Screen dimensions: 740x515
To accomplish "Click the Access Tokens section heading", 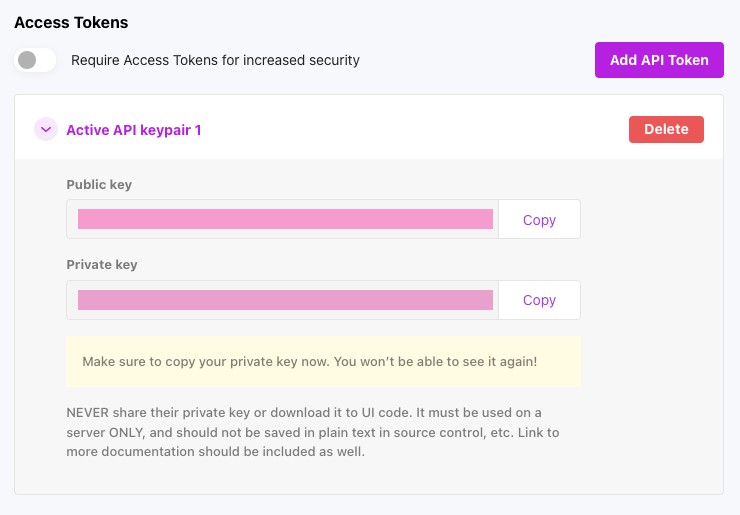I will (x=71, y=22).
